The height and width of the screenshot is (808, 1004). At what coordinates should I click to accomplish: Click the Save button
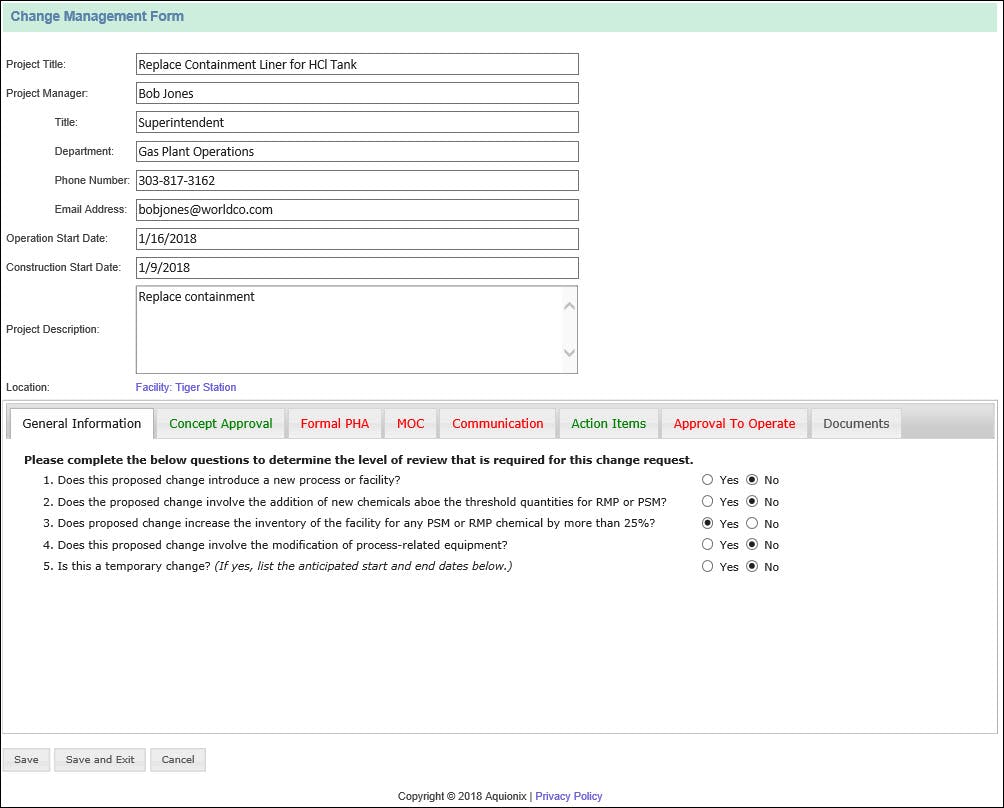point(26,759)
